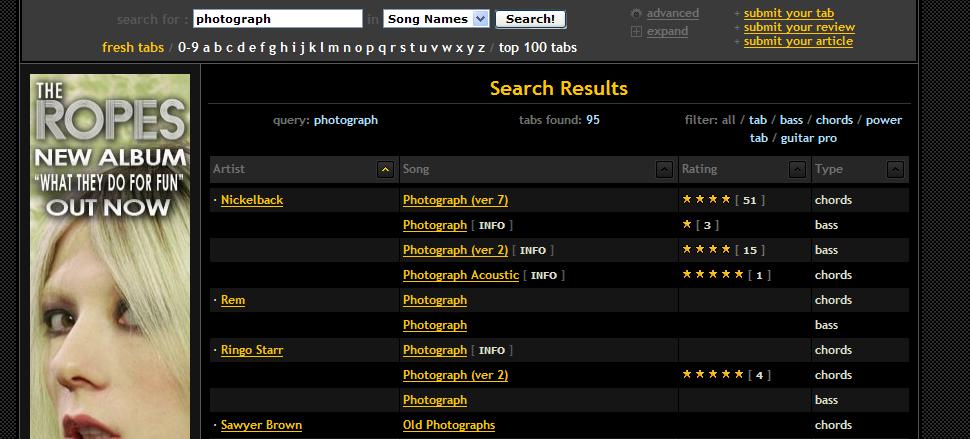Sort results by Artist column arrow

(x=385, y=169)
